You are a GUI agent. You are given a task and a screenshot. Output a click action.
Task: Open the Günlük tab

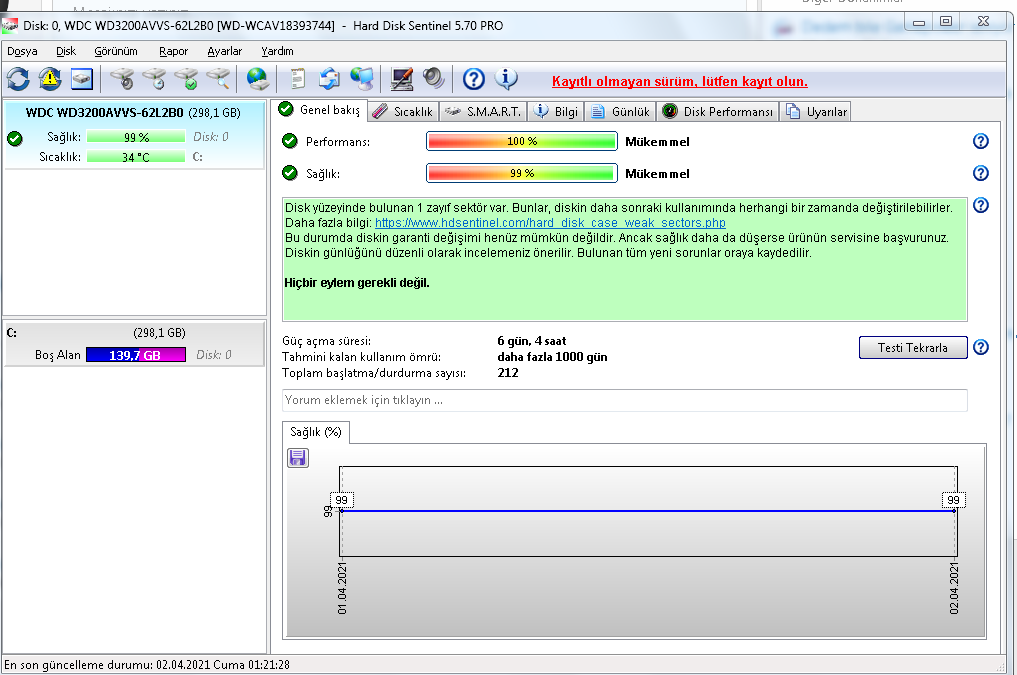(620, 112)
